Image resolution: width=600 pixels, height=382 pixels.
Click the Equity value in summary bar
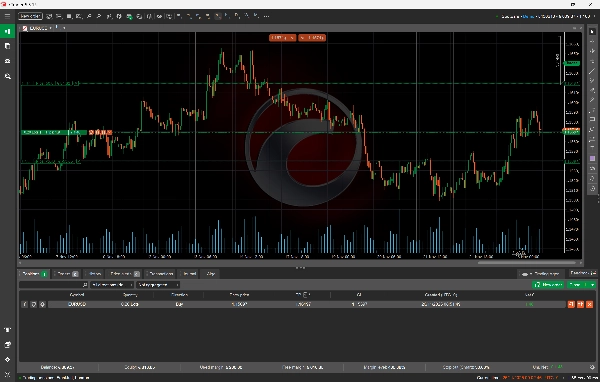pyautogui.click(x=140, y=367)
